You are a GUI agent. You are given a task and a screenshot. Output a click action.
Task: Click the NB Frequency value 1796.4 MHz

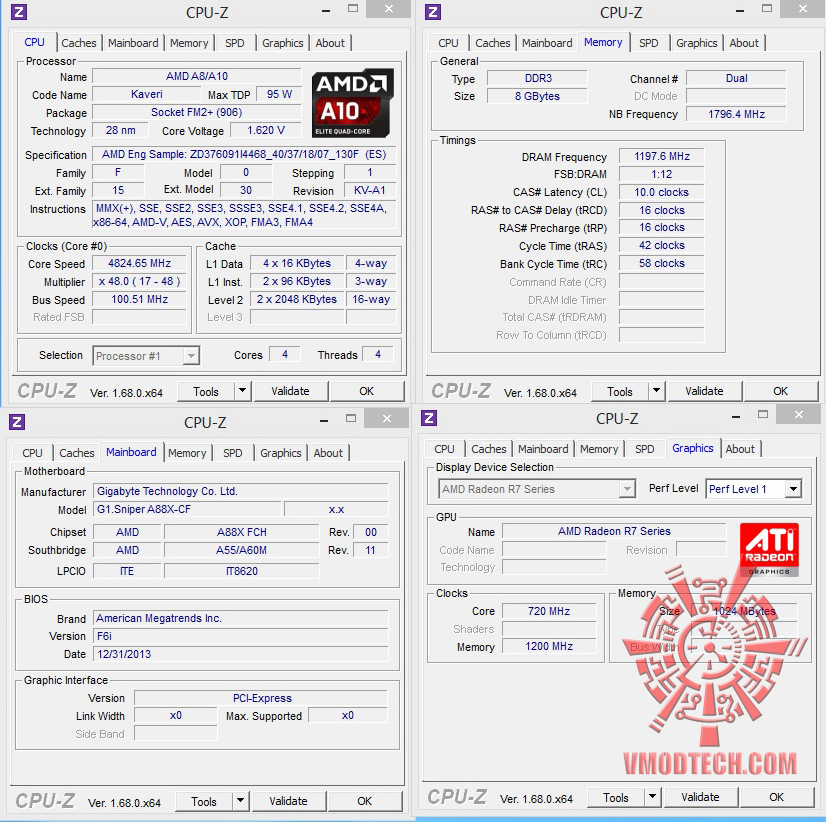tap(736, 114)
